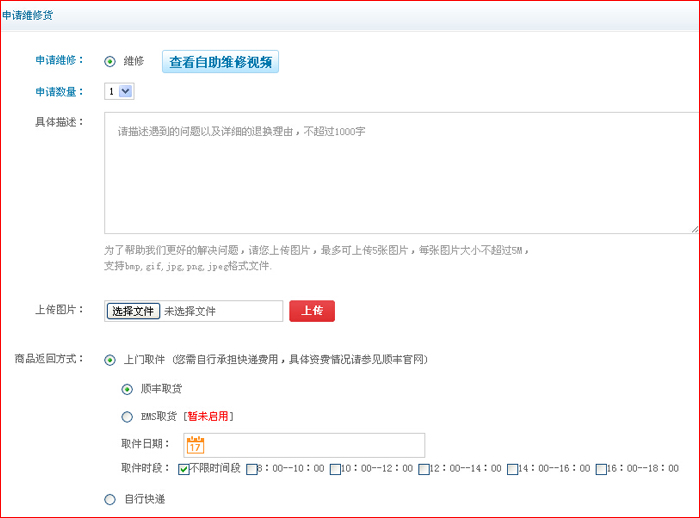Image resolution: width=700 pixels, height=518 pixels.
Task: Check the 16:00--18:00 time slot
Action: [x=600, y=469]
